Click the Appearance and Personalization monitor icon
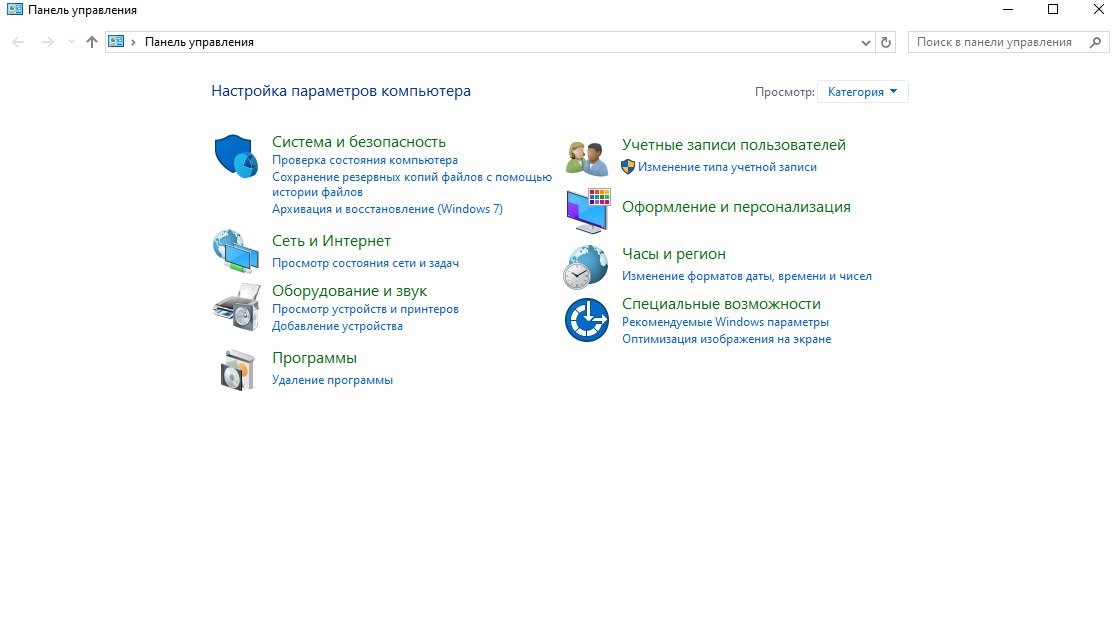1118x618 pixels. point(588,210)
